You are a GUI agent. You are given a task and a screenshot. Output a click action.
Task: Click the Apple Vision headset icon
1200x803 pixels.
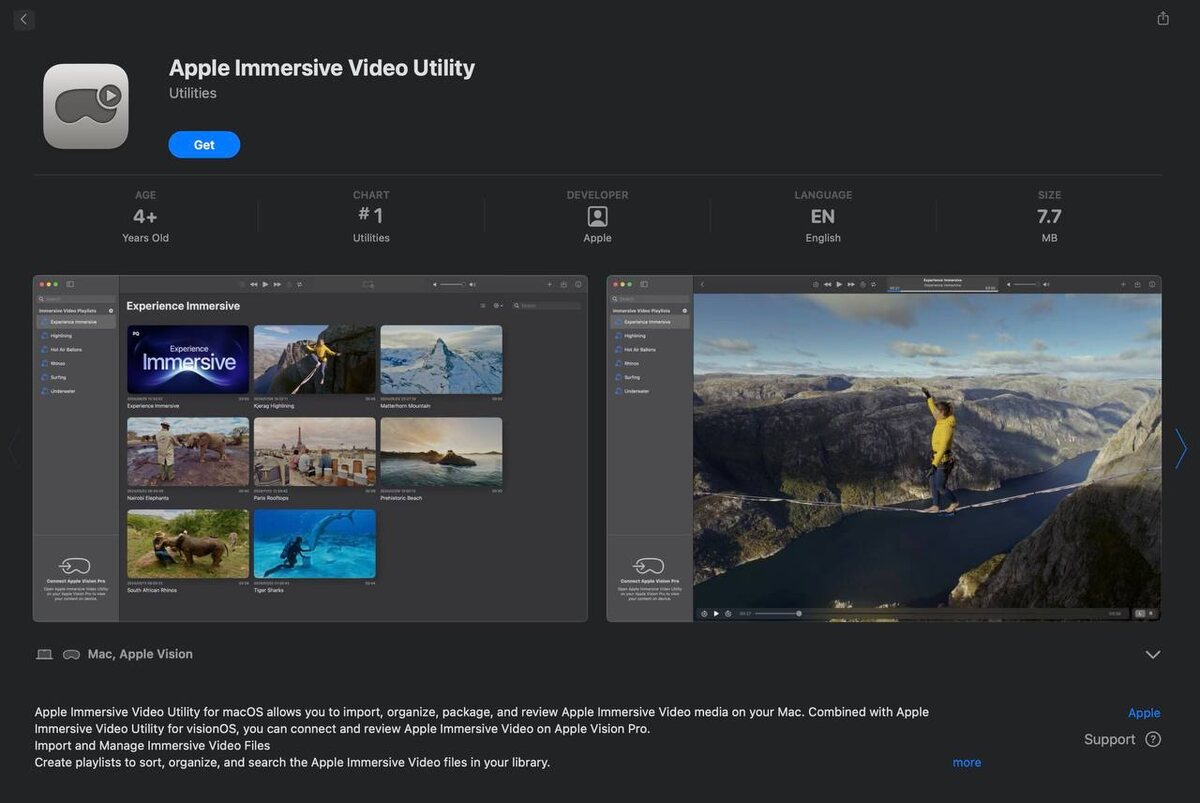pos(72,654)
